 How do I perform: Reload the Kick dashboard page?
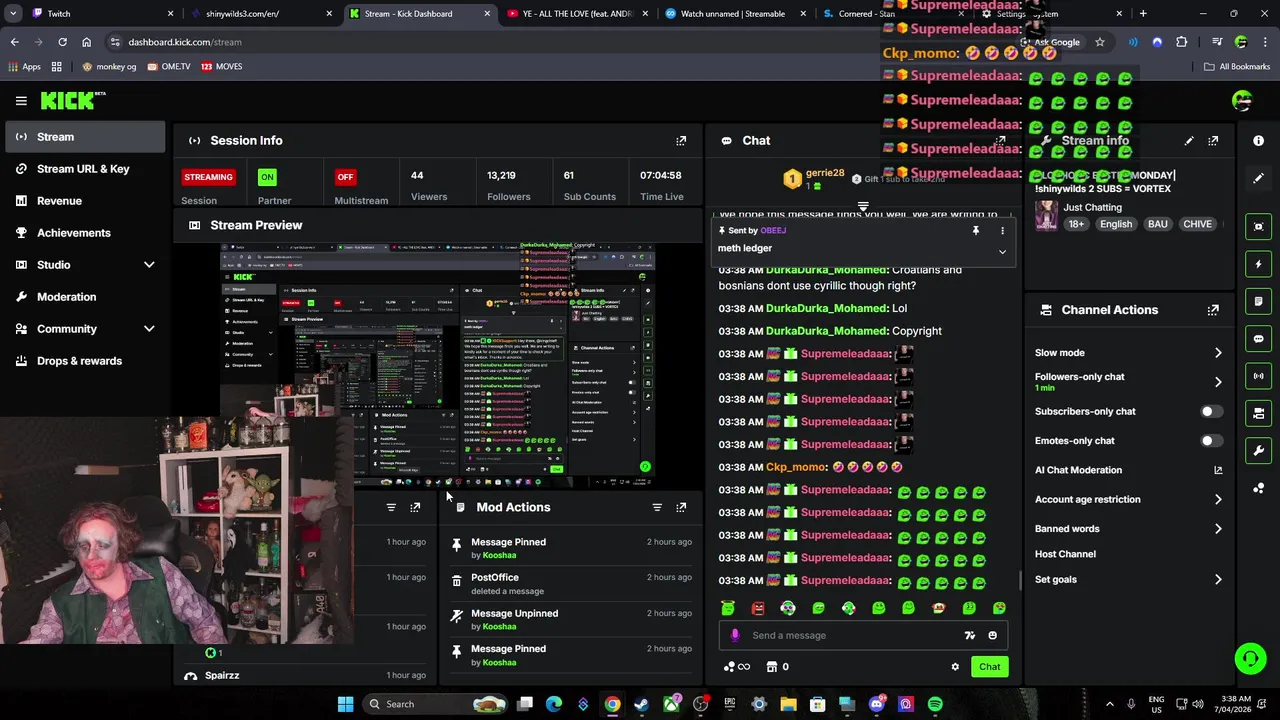[x=62, y=42]
